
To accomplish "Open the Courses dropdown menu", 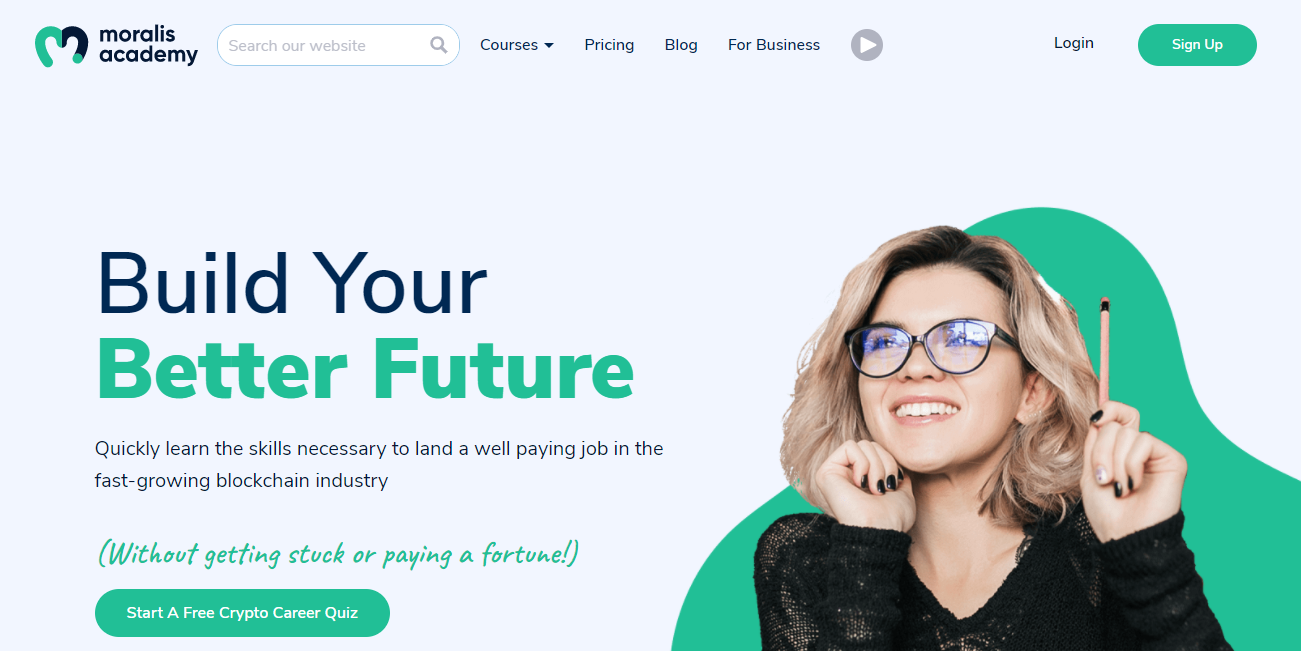I will tap(517, 45).
